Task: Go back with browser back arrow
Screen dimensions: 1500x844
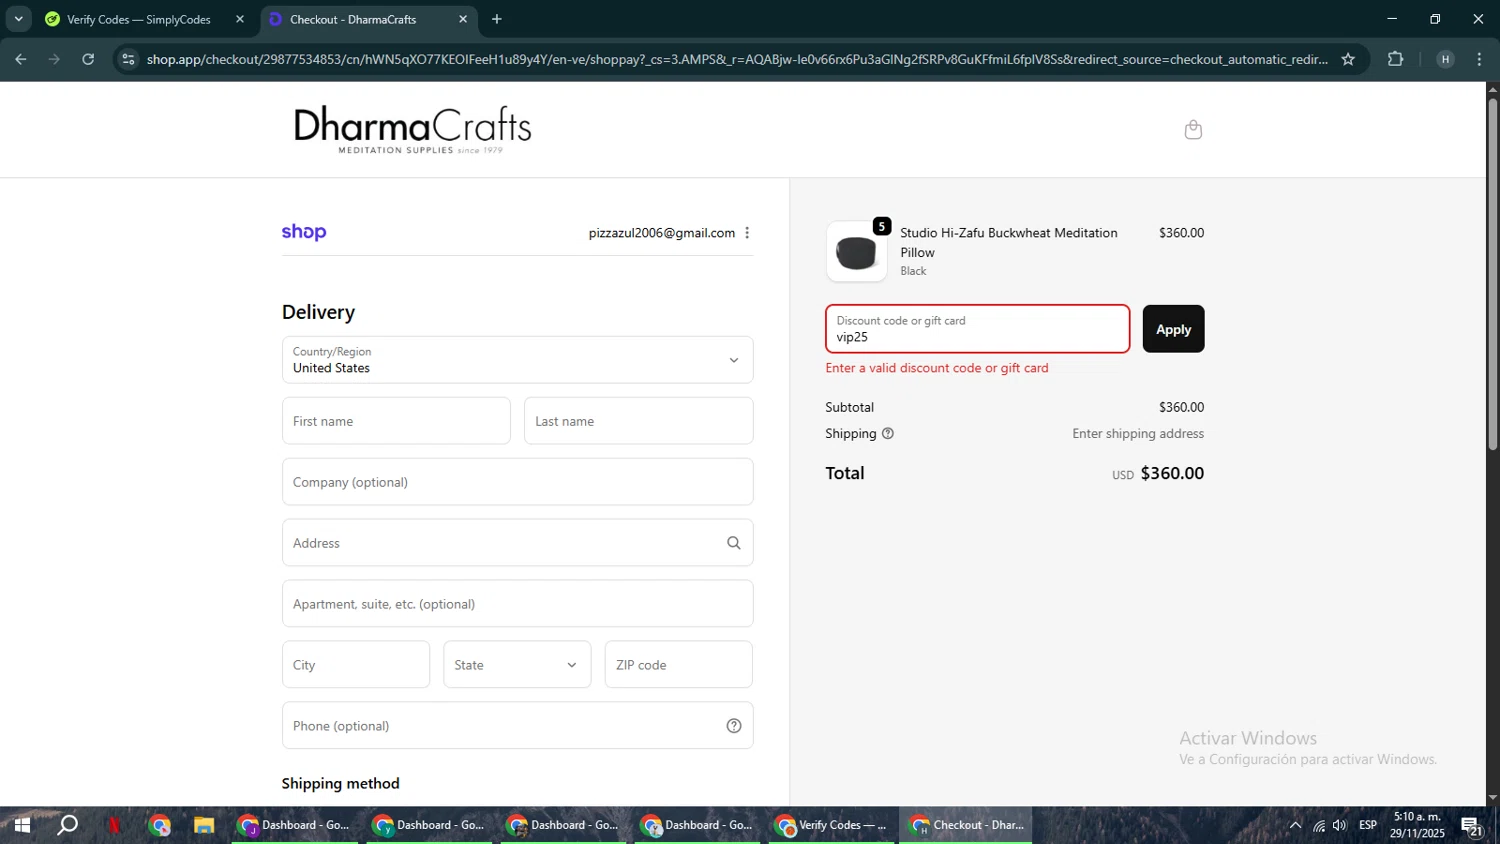Action: 21,59
